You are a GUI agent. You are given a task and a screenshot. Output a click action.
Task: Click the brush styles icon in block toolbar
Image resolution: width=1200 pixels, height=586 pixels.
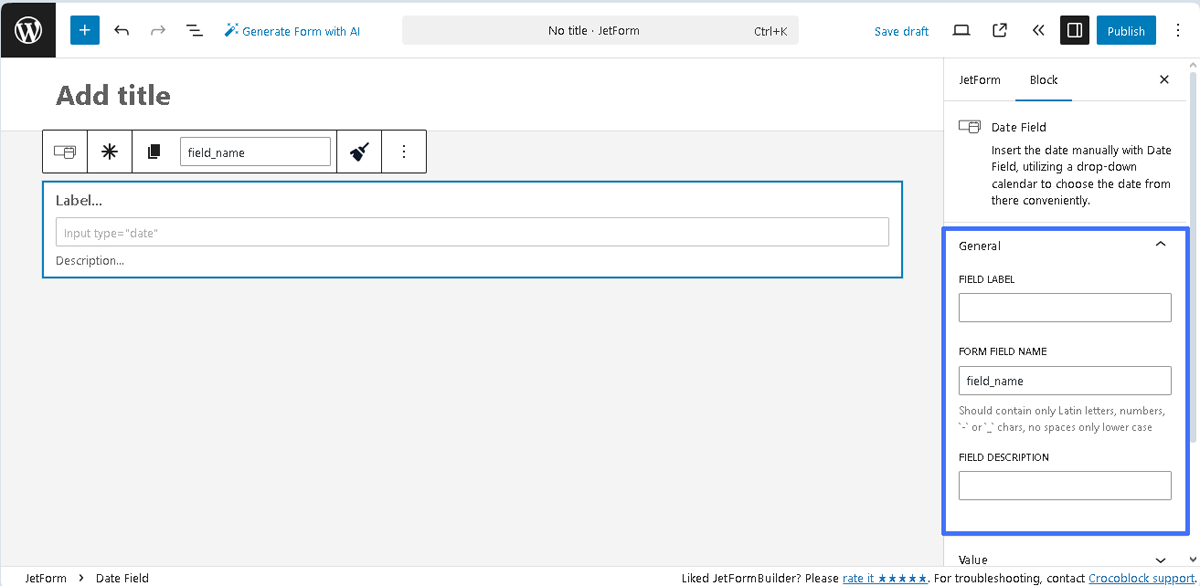tap(359, 151)
